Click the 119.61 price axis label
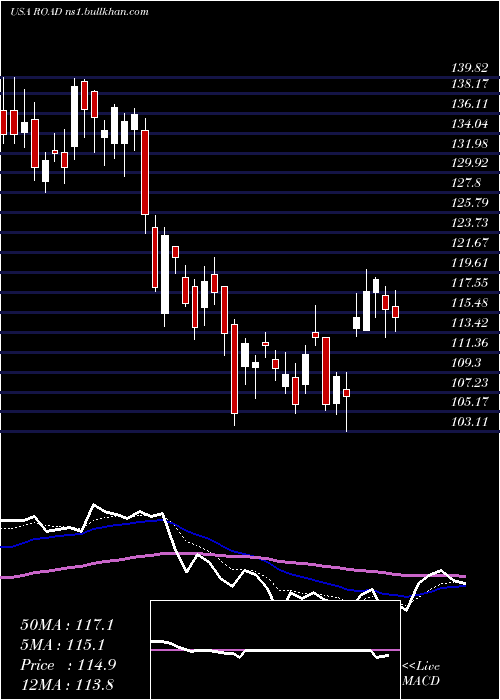500x700 pixels. click(470, 262)
